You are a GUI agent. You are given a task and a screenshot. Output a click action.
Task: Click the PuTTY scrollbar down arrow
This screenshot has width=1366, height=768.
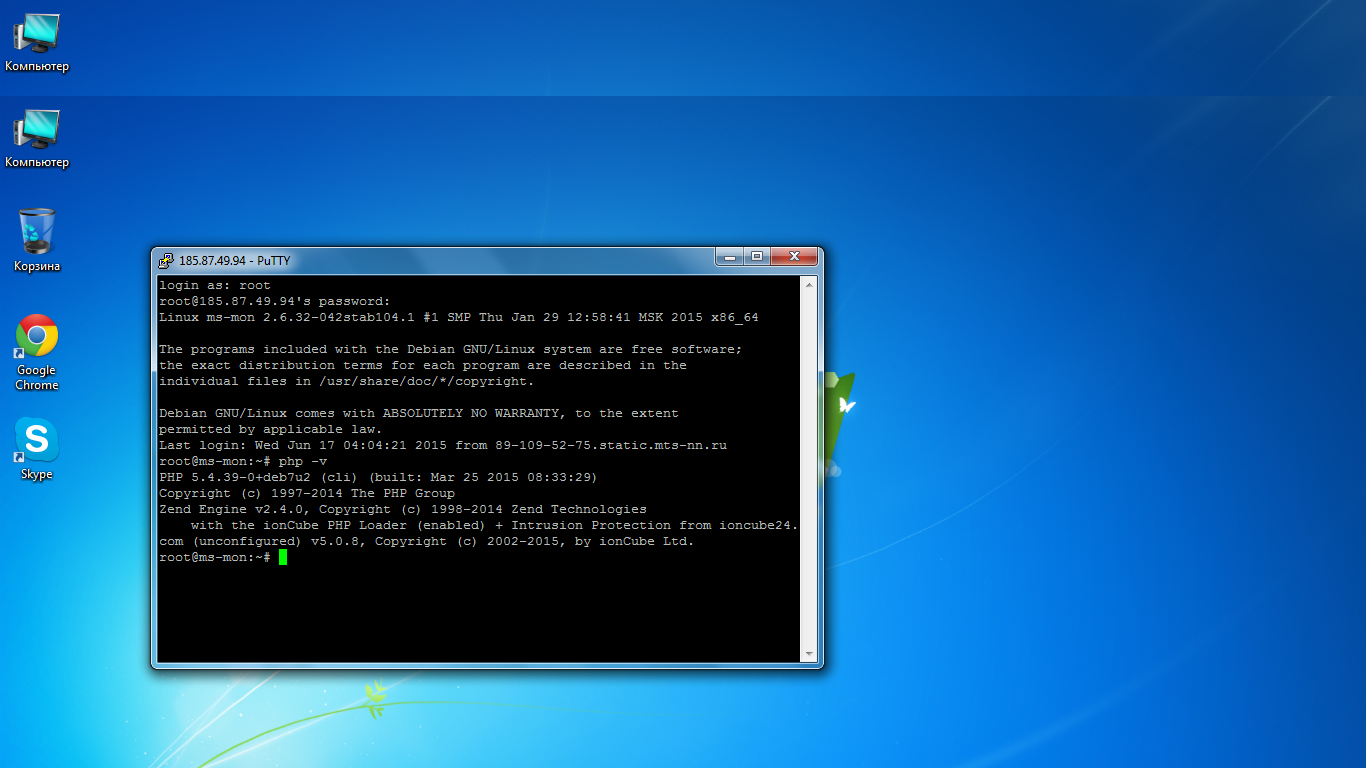(x=810, y=654)
